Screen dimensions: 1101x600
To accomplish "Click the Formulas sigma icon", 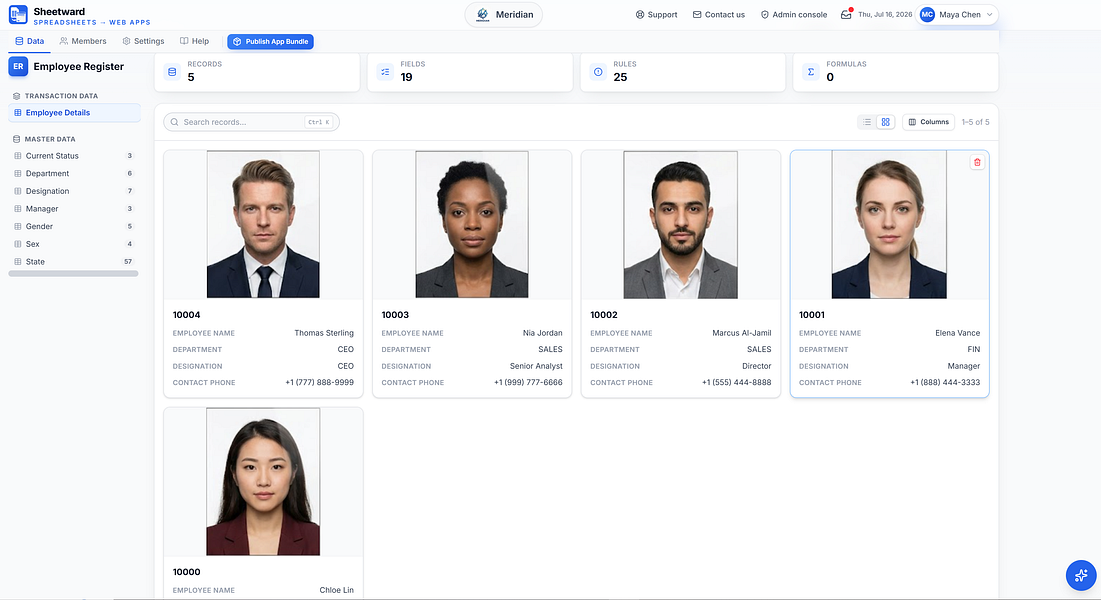I will click(x=811, y=72).
